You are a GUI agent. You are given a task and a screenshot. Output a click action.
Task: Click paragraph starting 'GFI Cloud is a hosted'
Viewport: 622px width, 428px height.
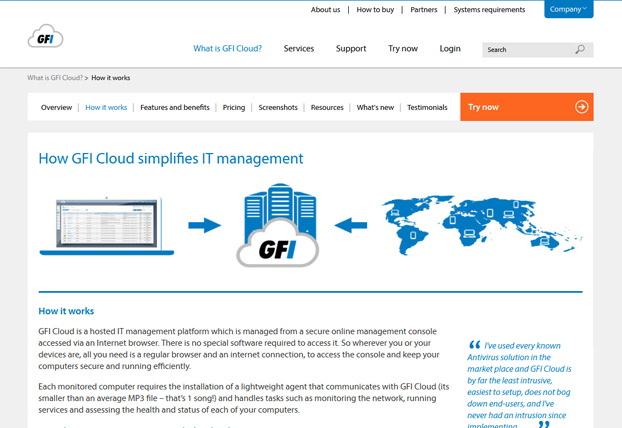(239, 349)
